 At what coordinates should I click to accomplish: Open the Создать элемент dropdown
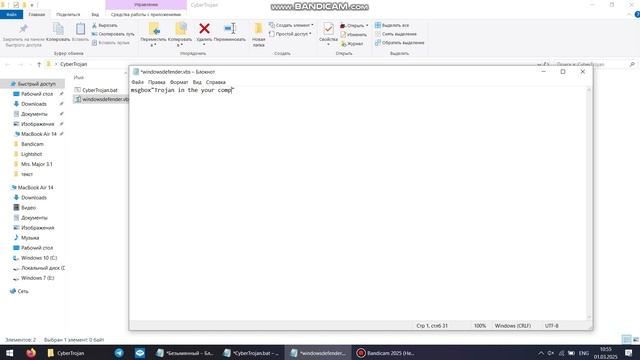pos(291,25)
